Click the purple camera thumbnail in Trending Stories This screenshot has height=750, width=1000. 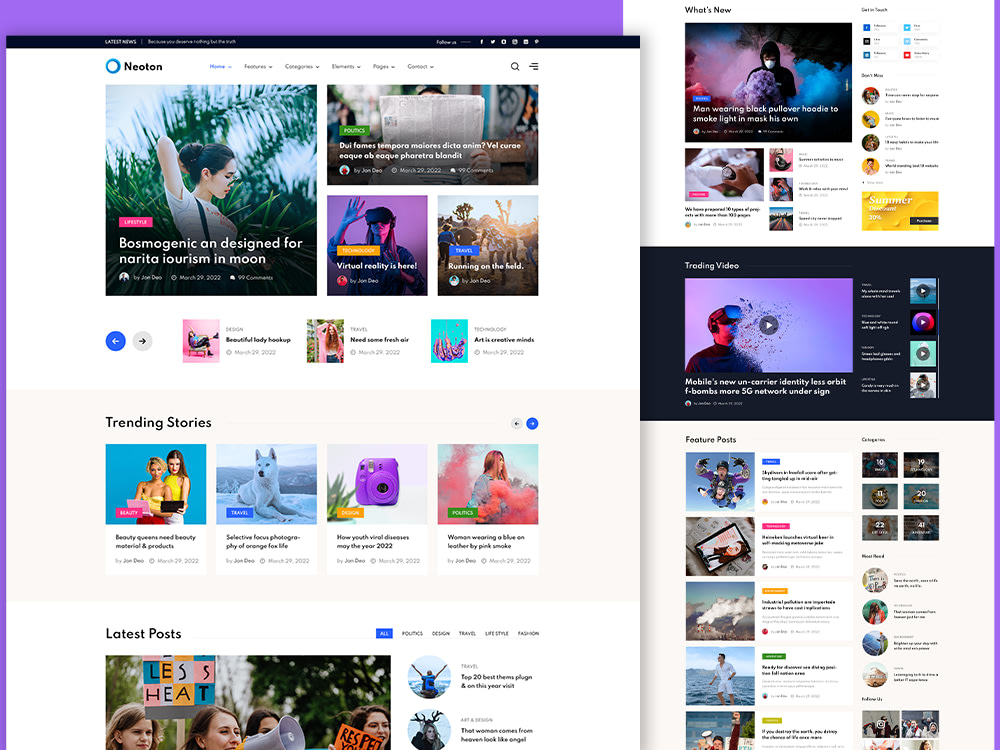377,484
